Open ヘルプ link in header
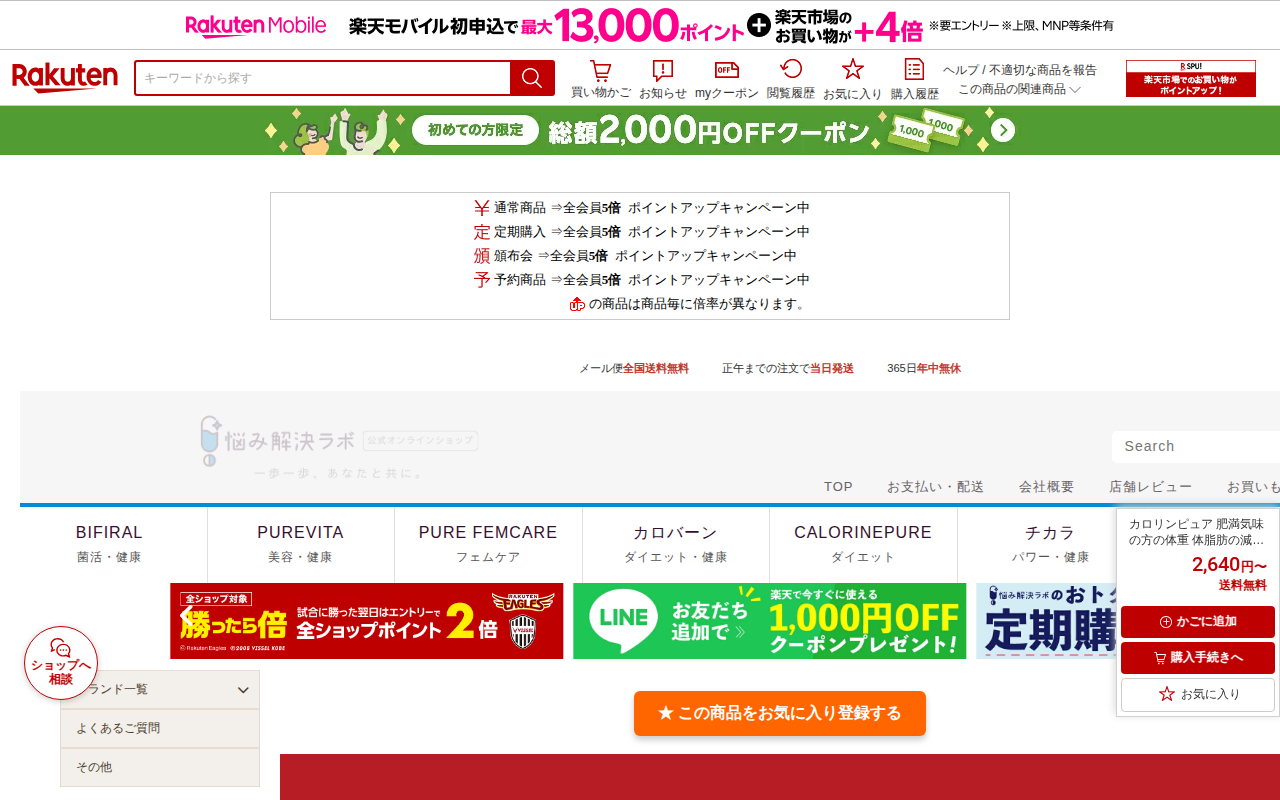 point(960,70)
